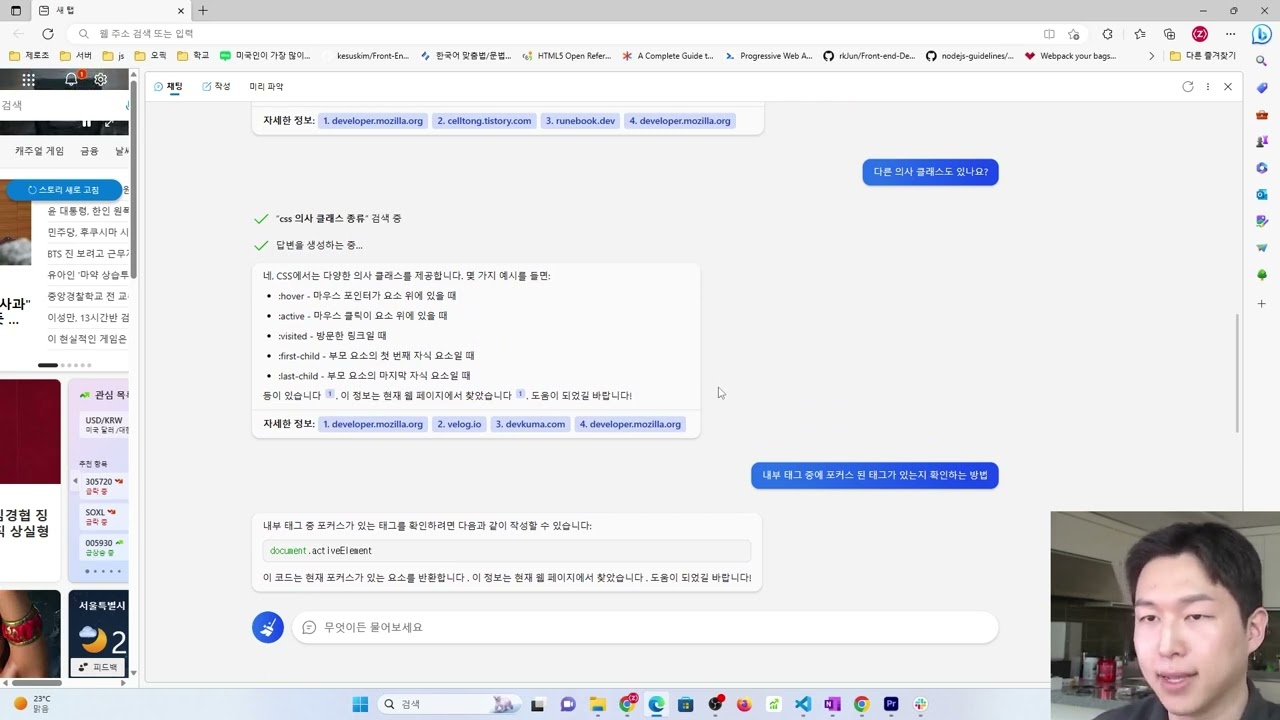Toggle split screen icon in address bar

(x=1049, y=34)
